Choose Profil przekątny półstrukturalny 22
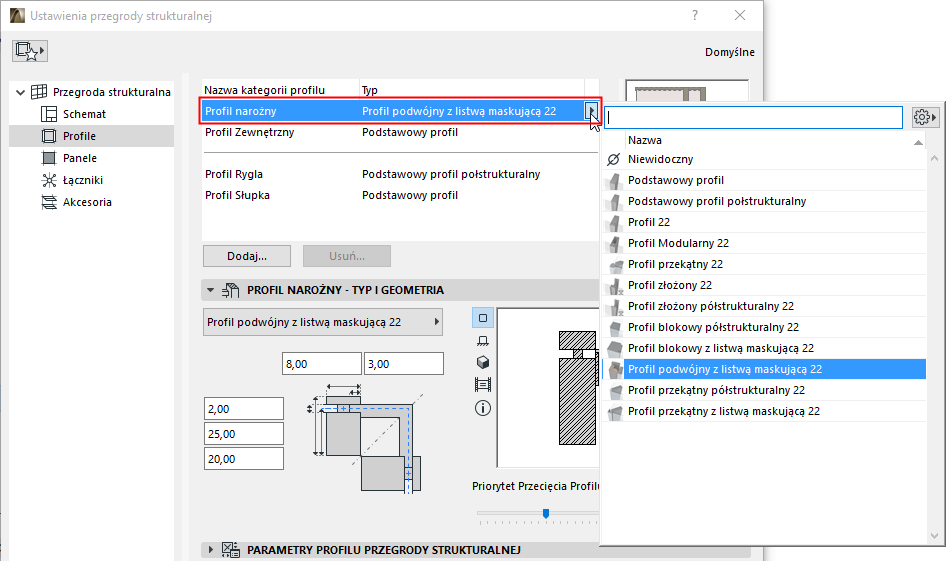This screenshot has width=946, height=561. click(x=764, y=390)
